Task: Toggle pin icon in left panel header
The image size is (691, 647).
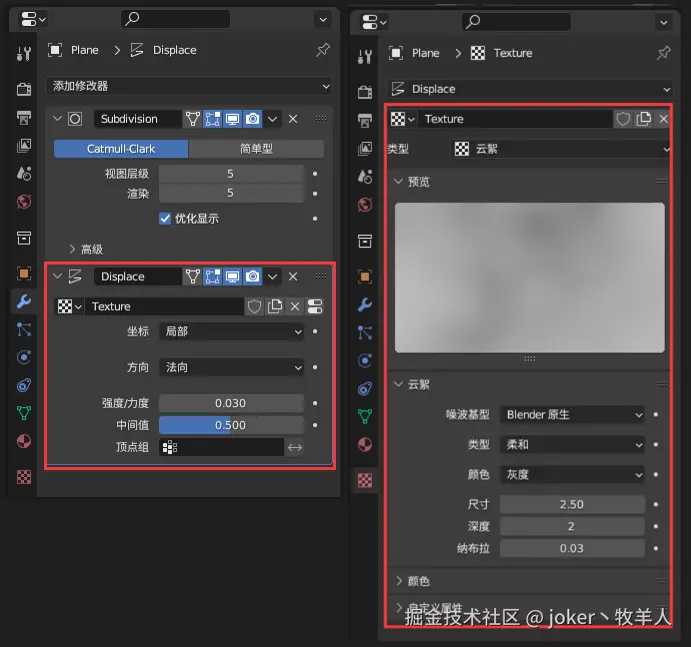Action: click(x=323, y=50)
